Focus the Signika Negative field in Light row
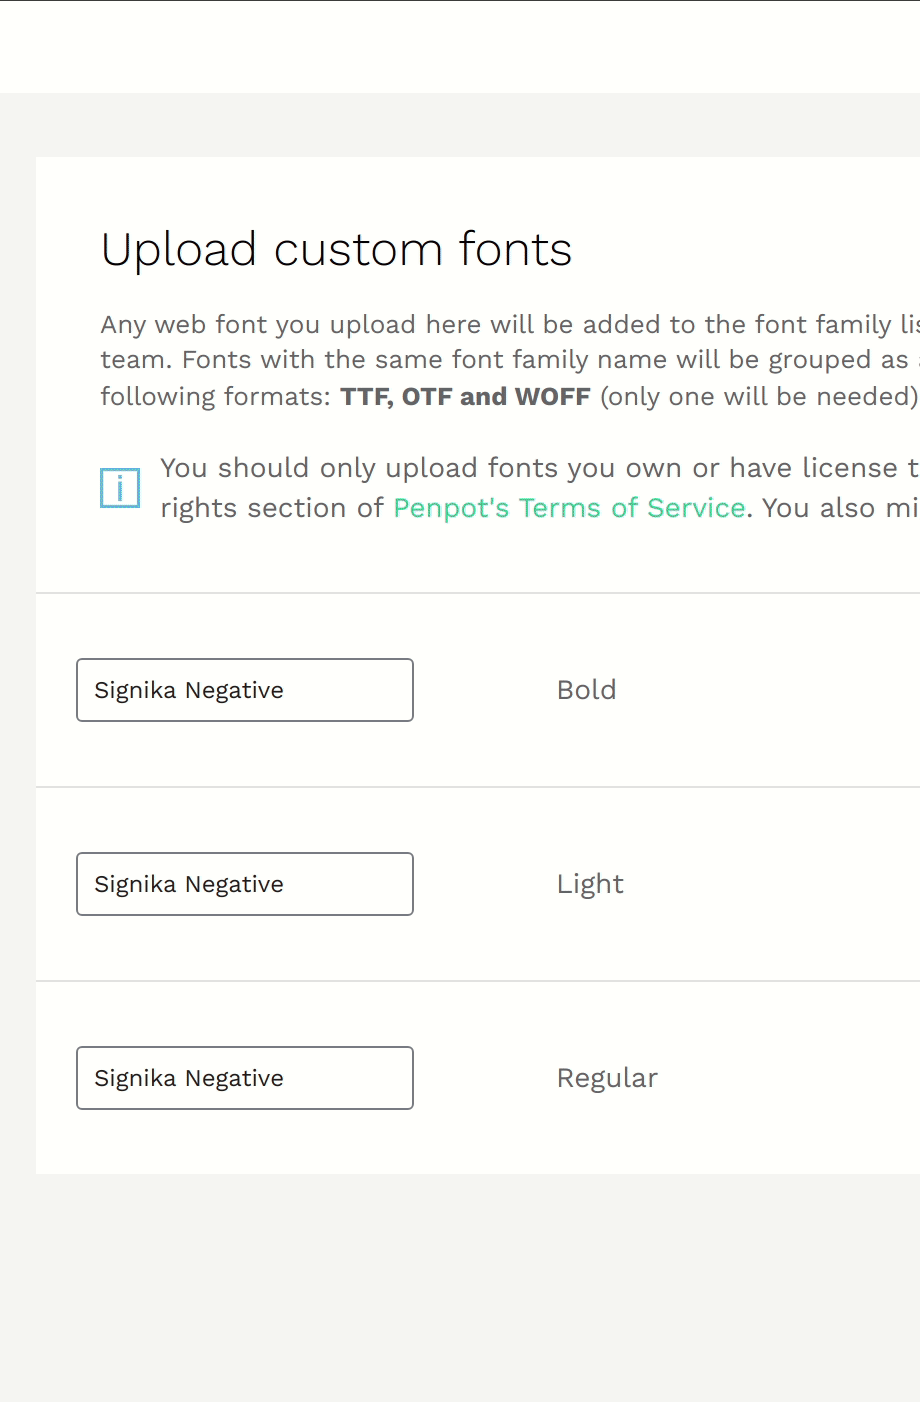920x1402 pixels. [x=245, y=884]
